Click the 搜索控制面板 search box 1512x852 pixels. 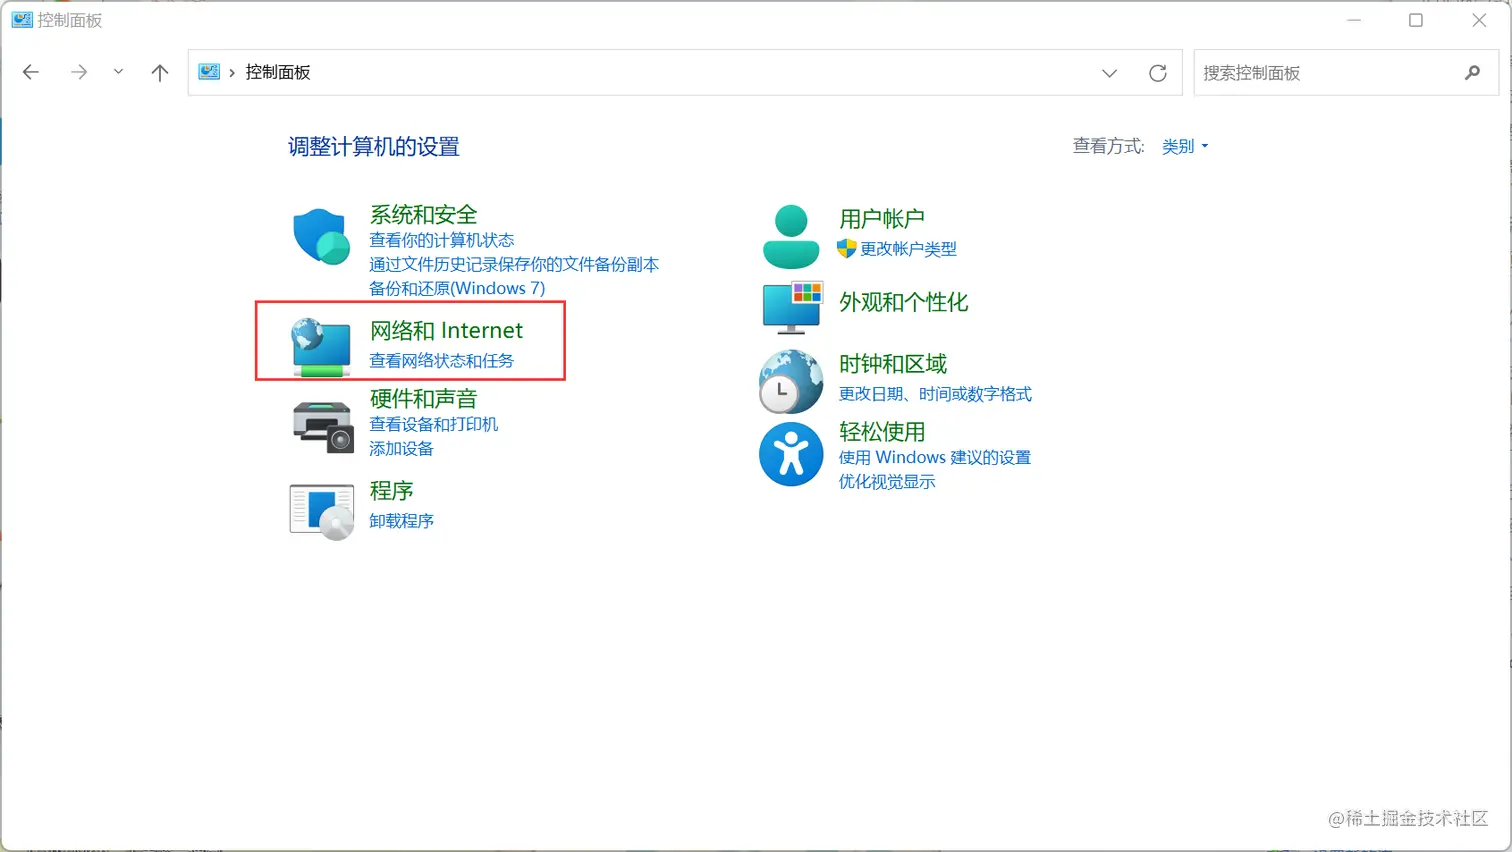click(1346, 73)
